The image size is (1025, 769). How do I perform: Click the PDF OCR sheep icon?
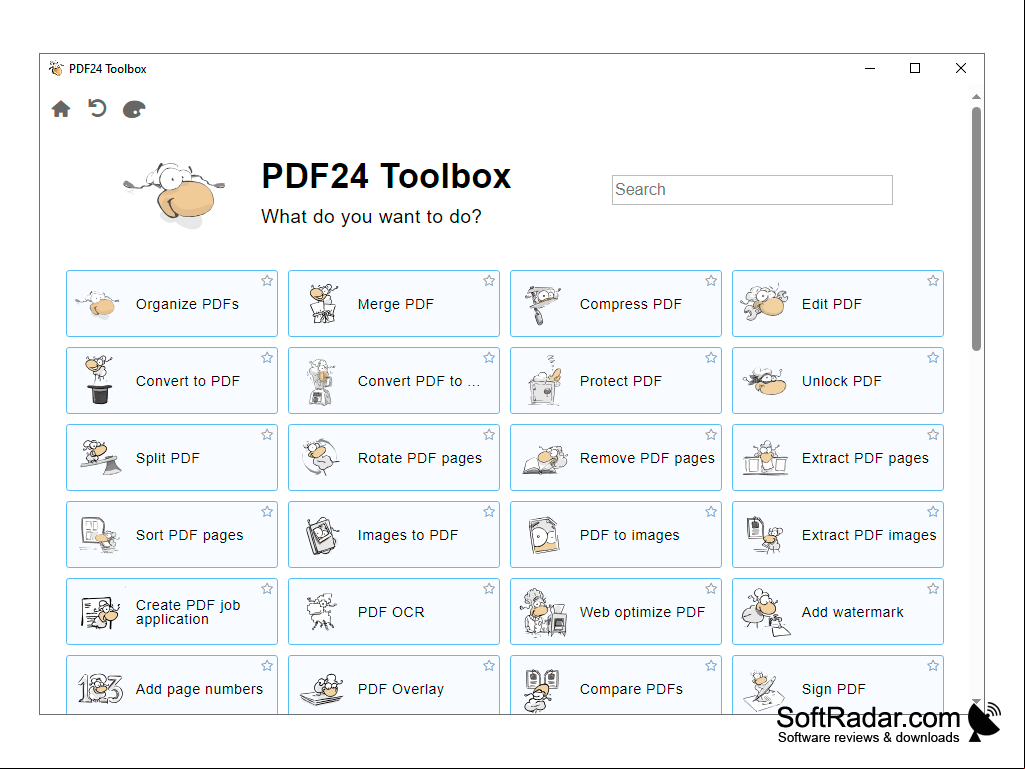(x=321, y=611)
